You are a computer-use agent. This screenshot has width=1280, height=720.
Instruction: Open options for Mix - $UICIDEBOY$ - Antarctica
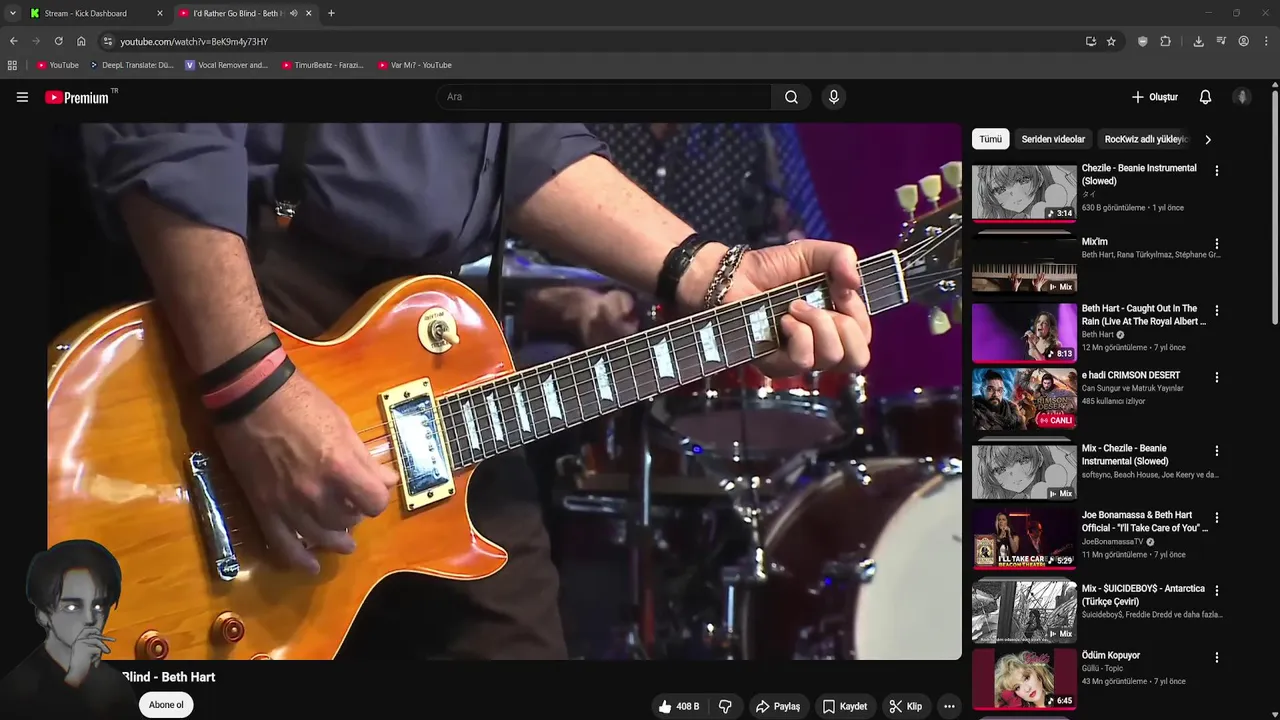[1217, 591]
